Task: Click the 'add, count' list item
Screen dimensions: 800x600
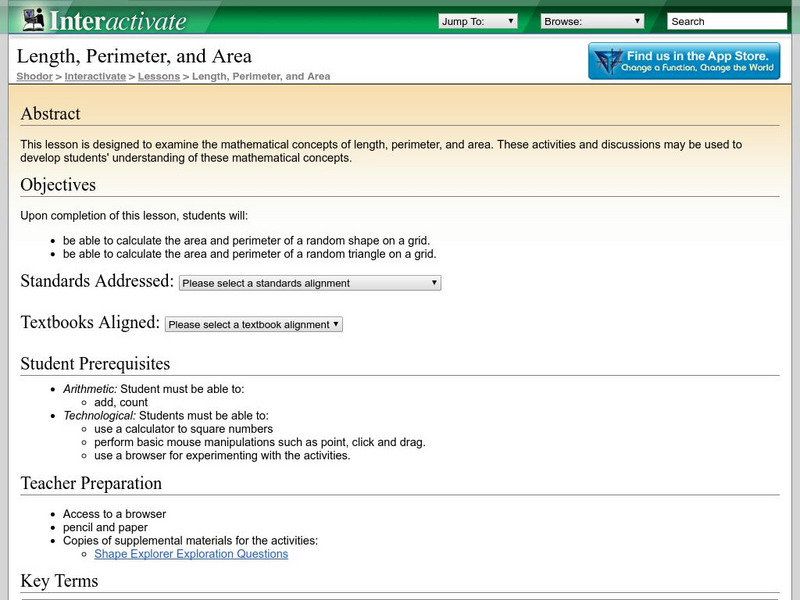Action: click(121, 403)
